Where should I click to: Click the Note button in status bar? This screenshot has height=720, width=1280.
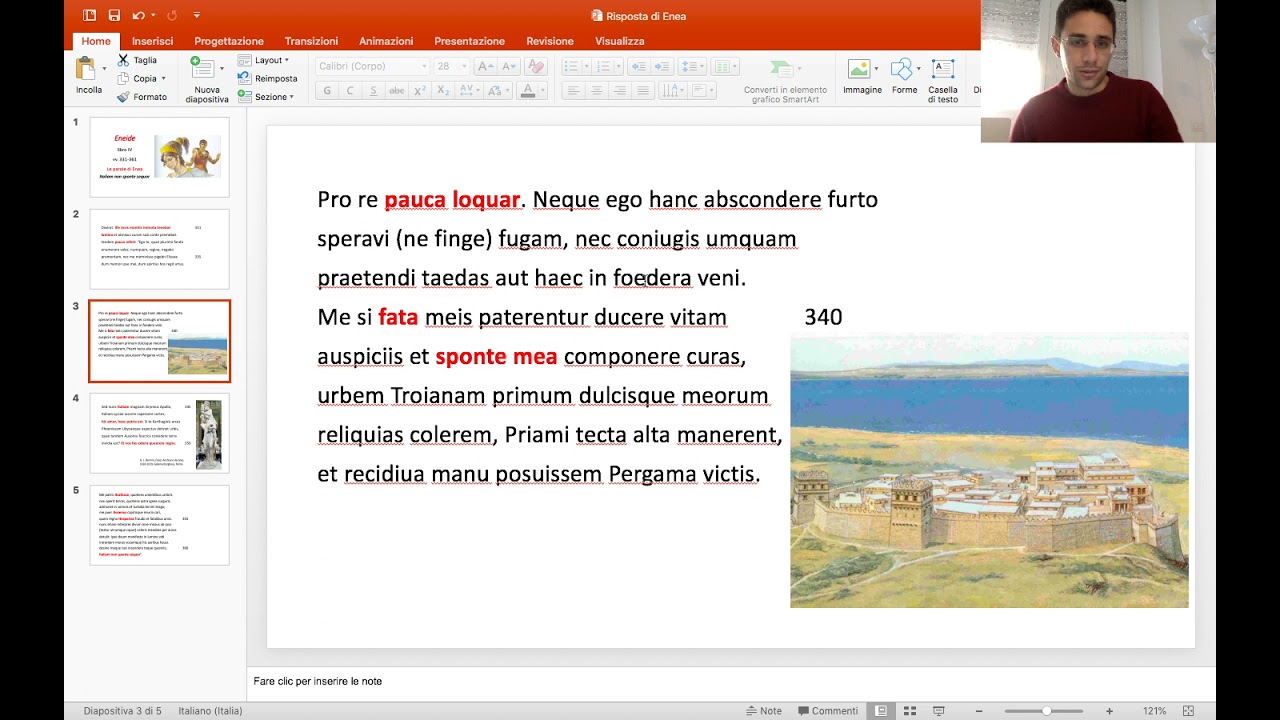pyautogui.click(x=764, y=711)
